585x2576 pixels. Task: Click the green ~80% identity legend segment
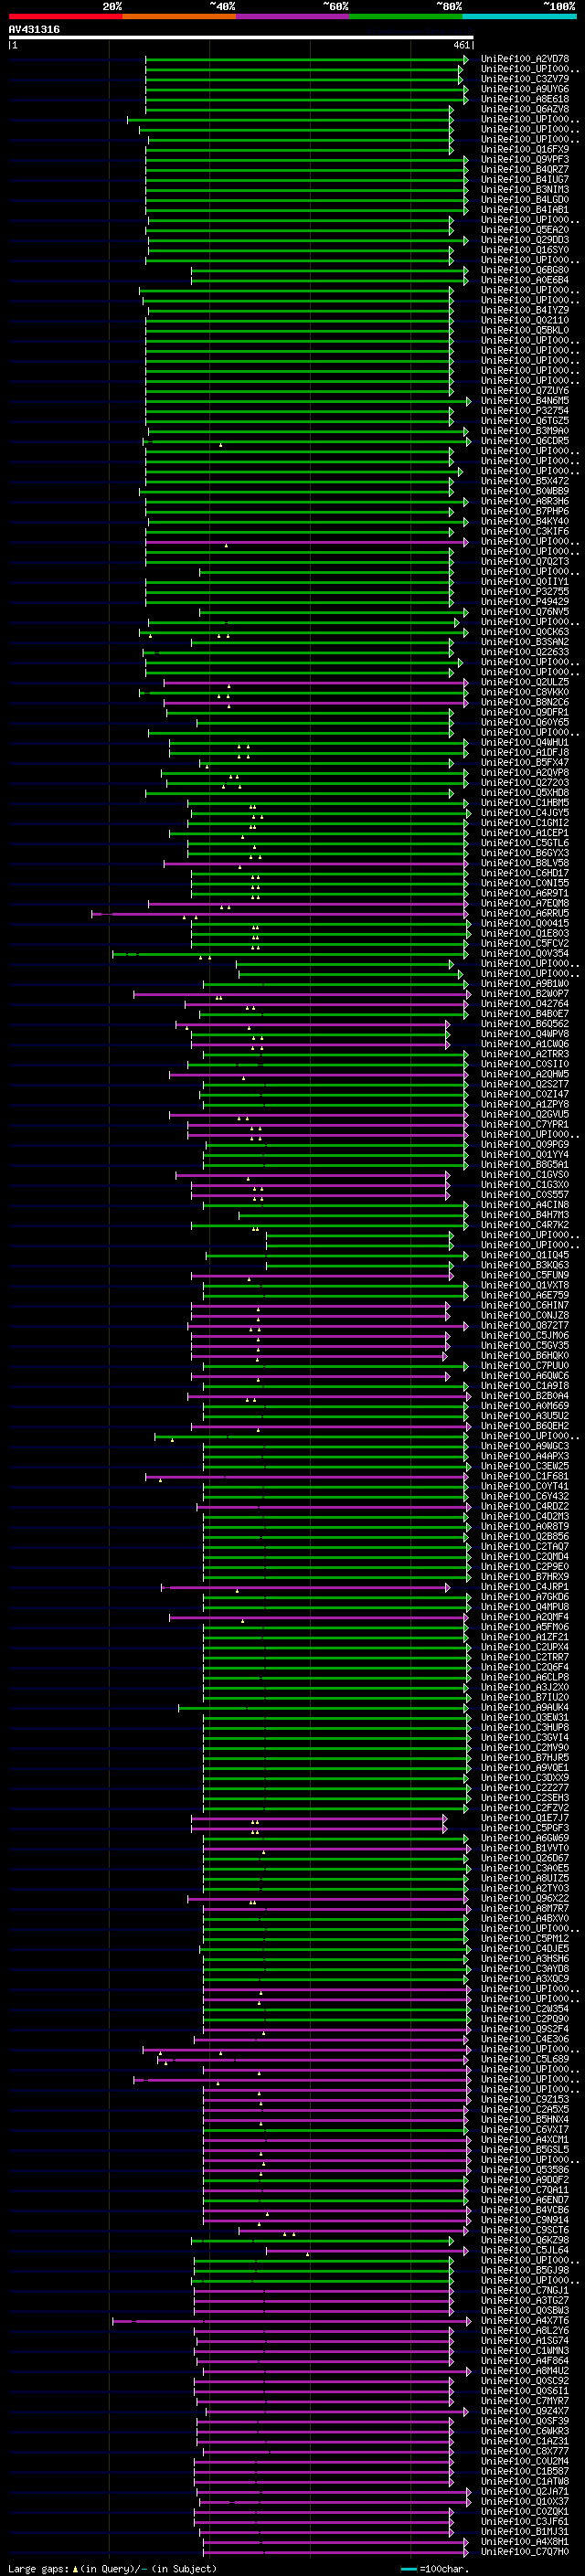point(406,16)
